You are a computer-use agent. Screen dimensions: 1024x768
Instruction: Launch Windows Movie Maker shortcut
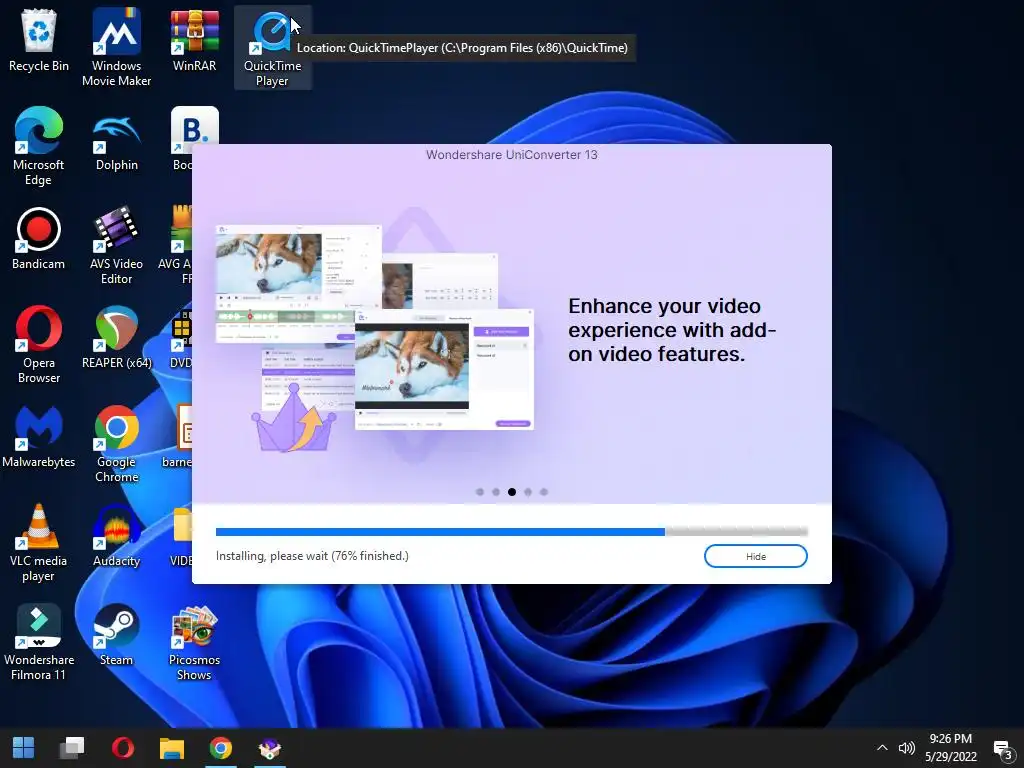(116, 48)
